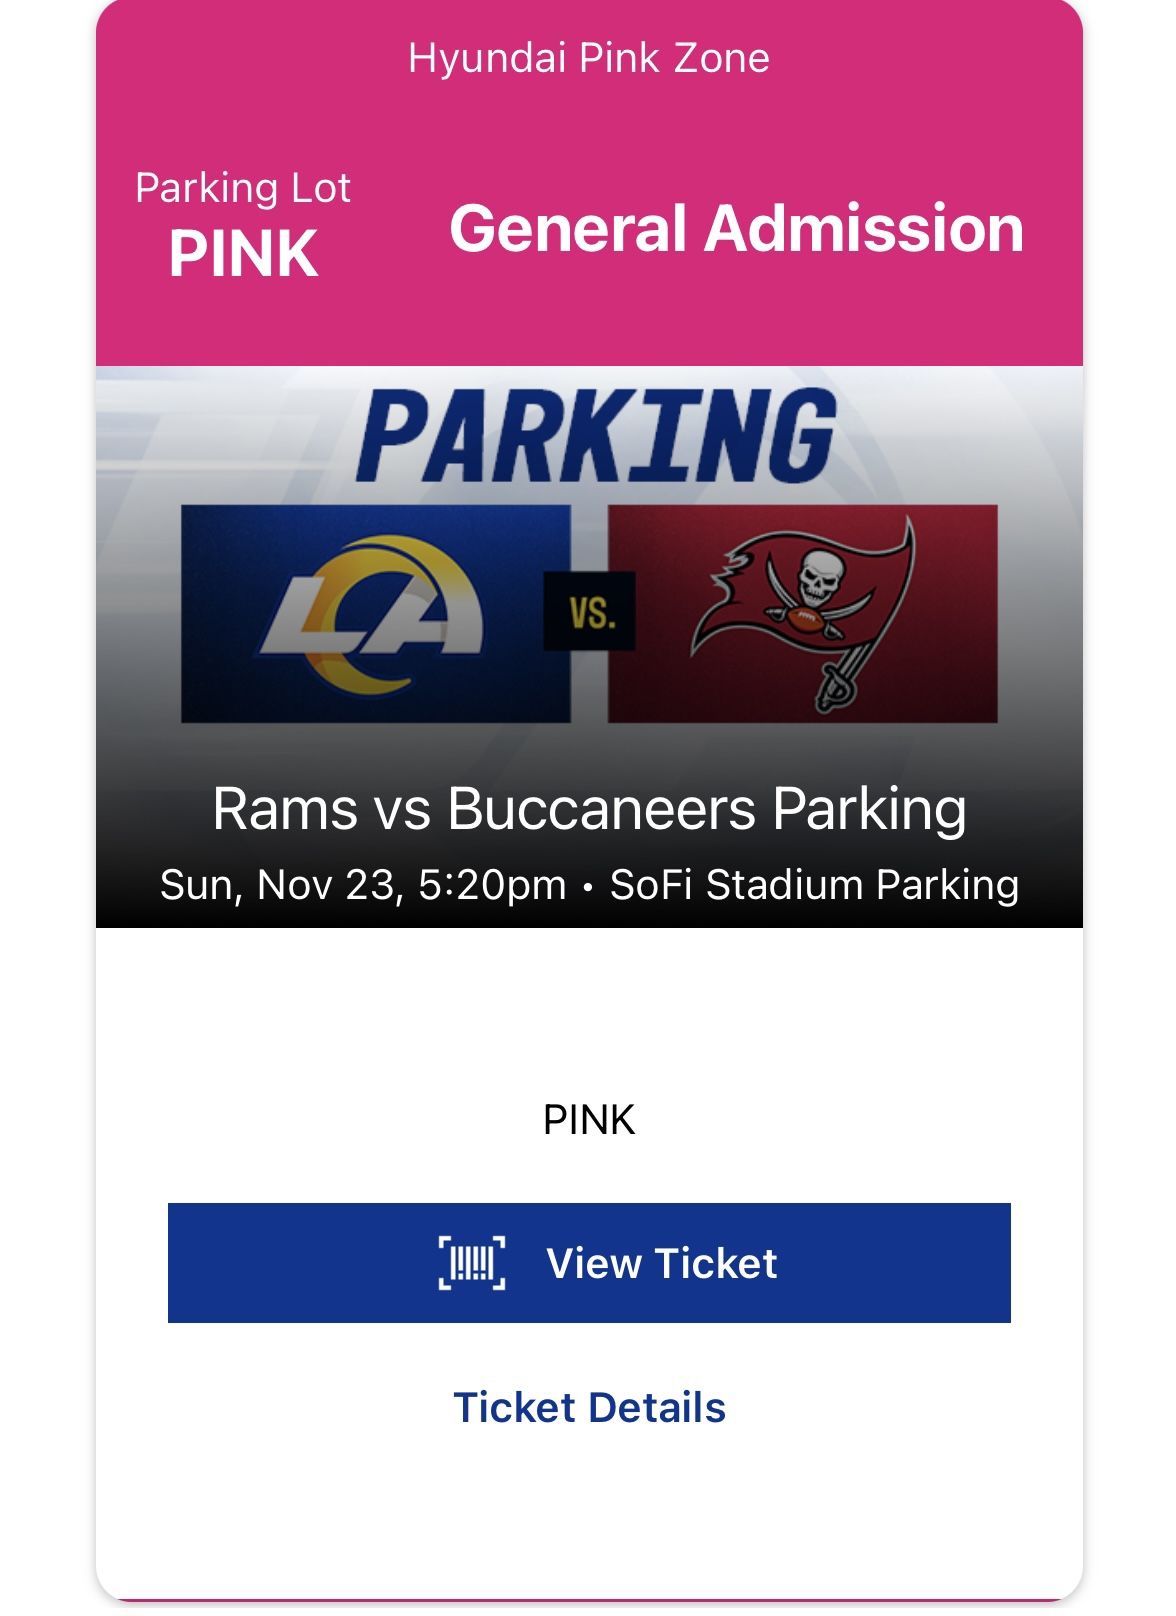Open Ticket Details
This screenshot has width=1176, height=1616.
click(x=588, y=1409)
